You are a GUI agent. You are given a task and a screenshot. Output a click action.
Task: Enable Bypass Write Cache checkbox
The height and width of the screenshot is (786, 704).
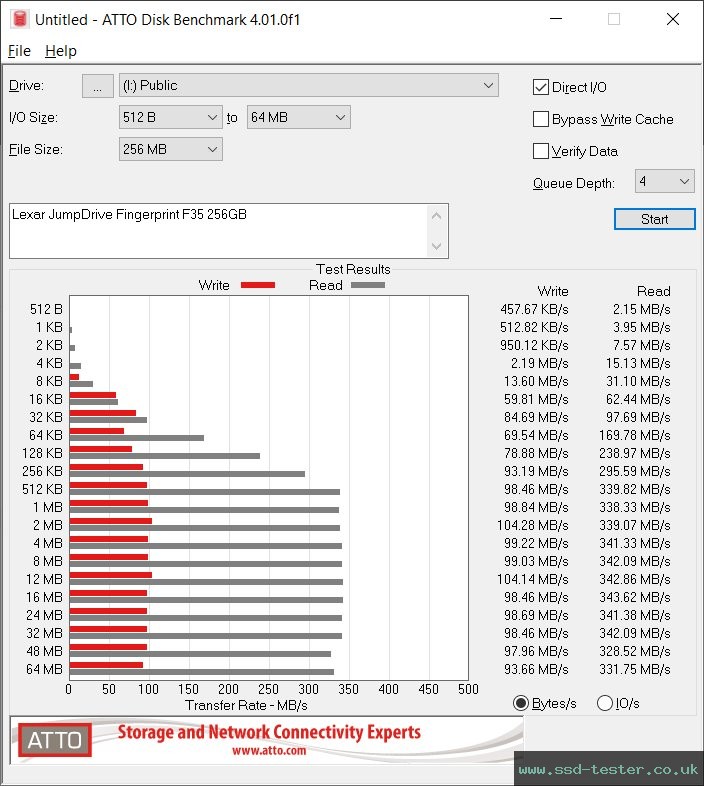pos(541,119)
